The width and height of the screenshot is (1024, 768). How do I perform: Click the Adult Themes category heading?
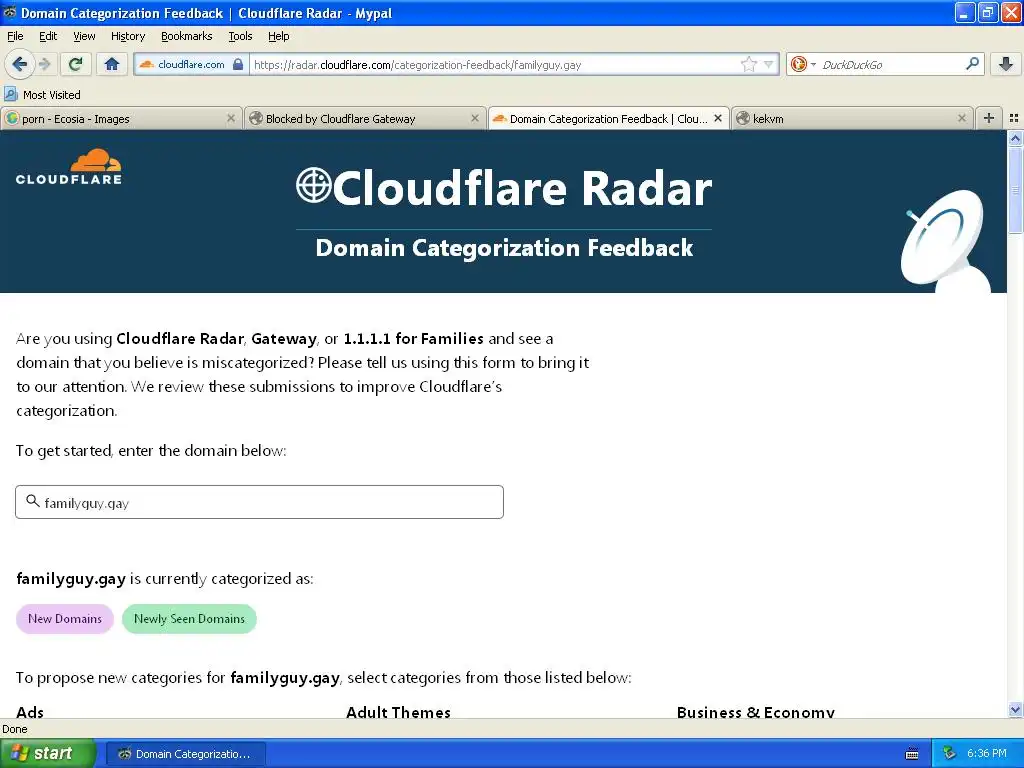point(398,712)
